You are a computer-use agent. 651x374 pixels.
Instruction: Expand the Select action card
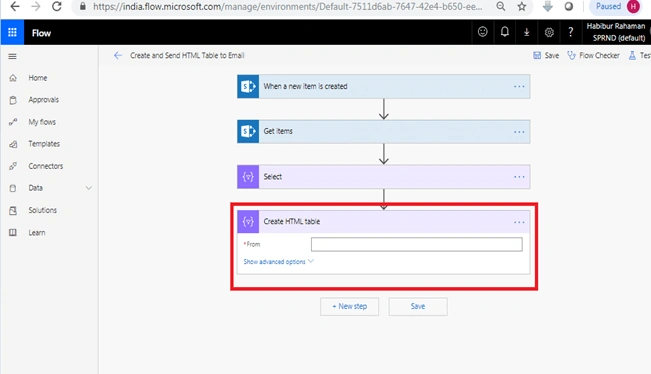(384, 177)
